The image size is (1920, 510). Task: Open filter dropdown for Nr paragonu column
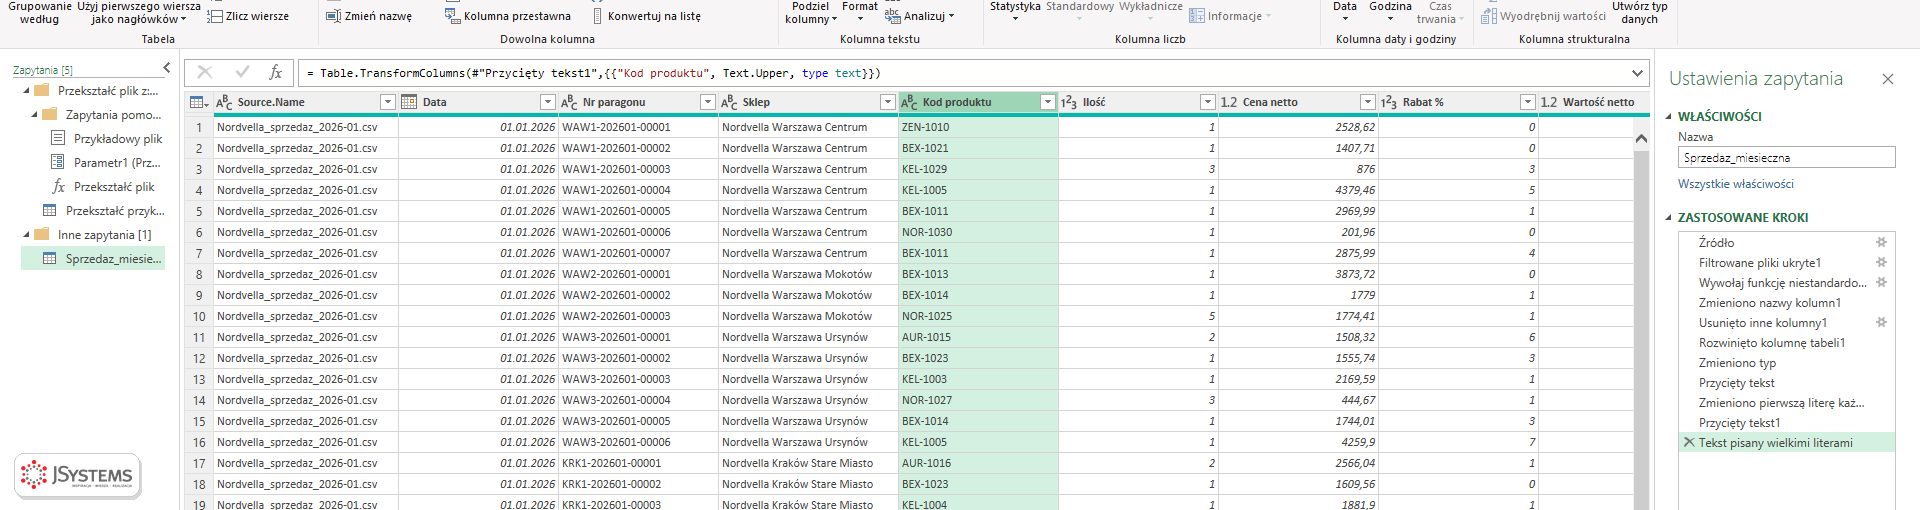tap(708, 102)
